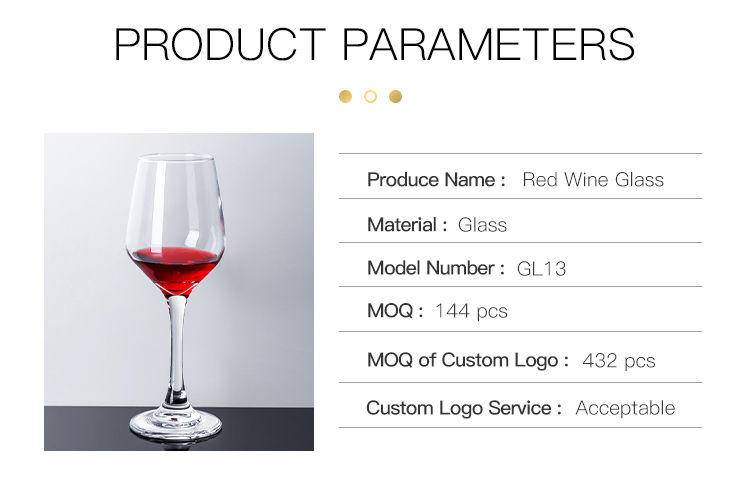The image size is (750, 482).
Task: Click the PRODUCT PARAMETERS heading
Action: [375, 44]
